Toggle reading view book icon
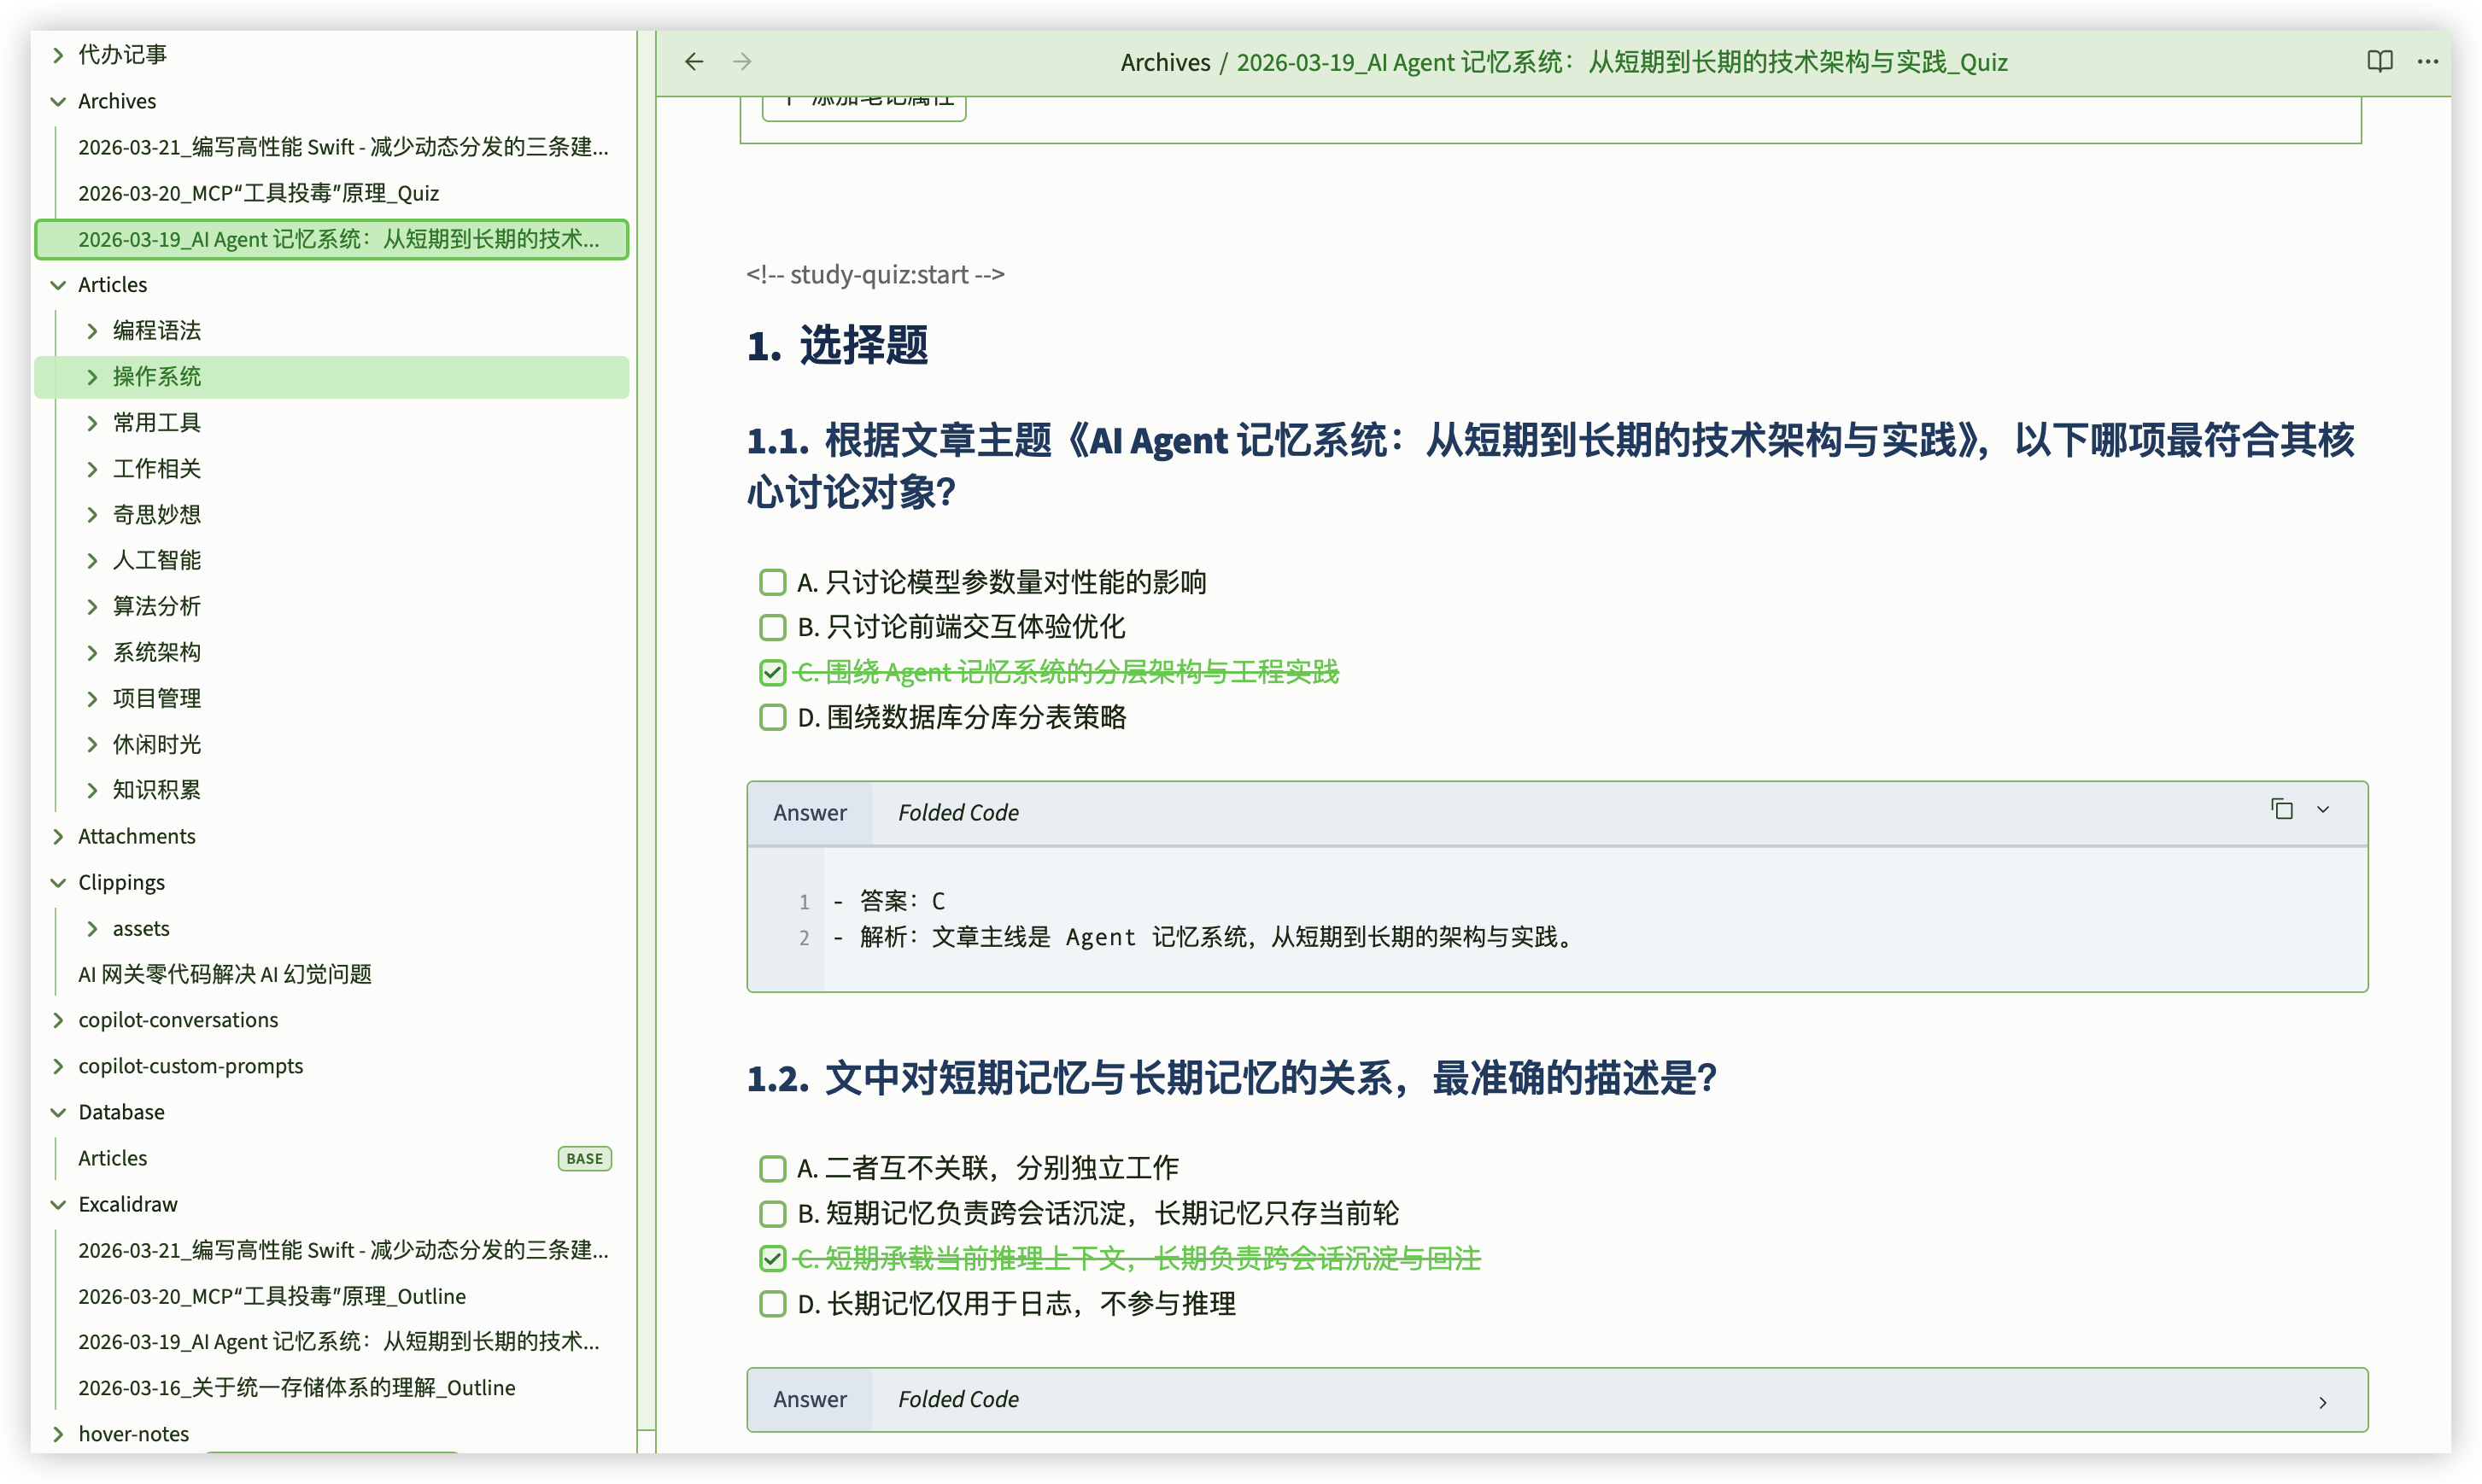This screenshot has width=2482, height=1484. click(x=2380, y=62)
